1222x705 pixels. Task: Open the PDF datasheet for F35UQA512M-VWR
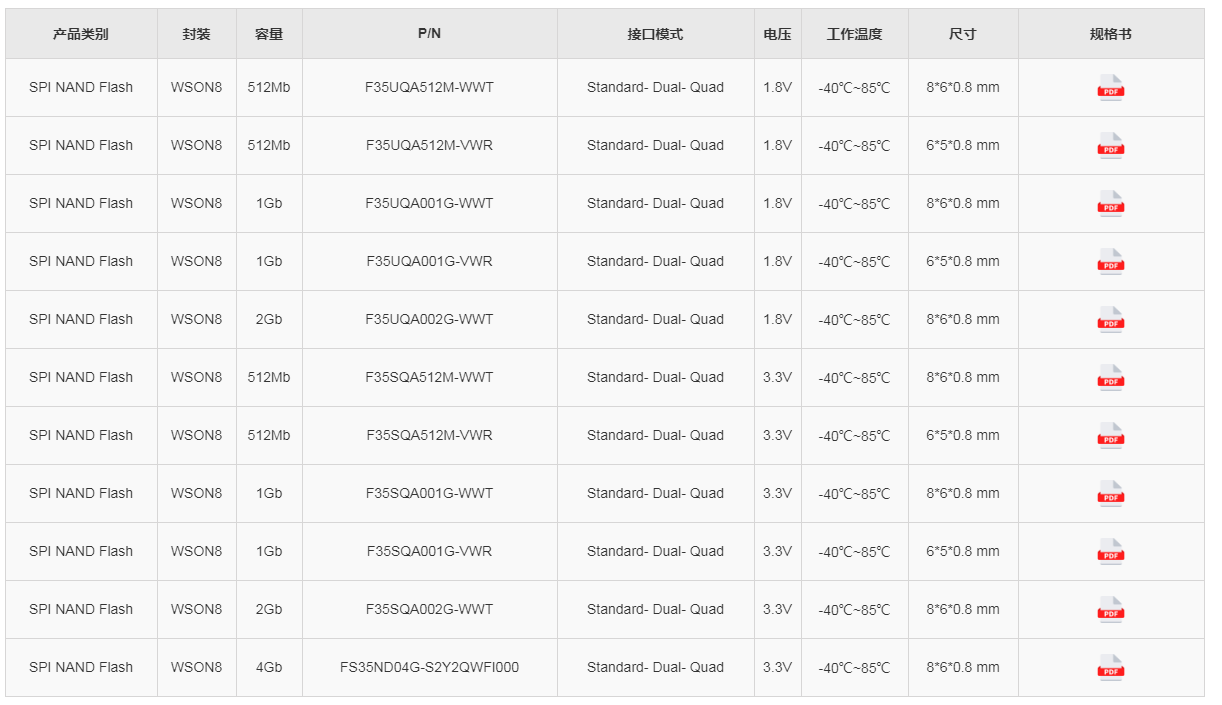click(1111, 146)
